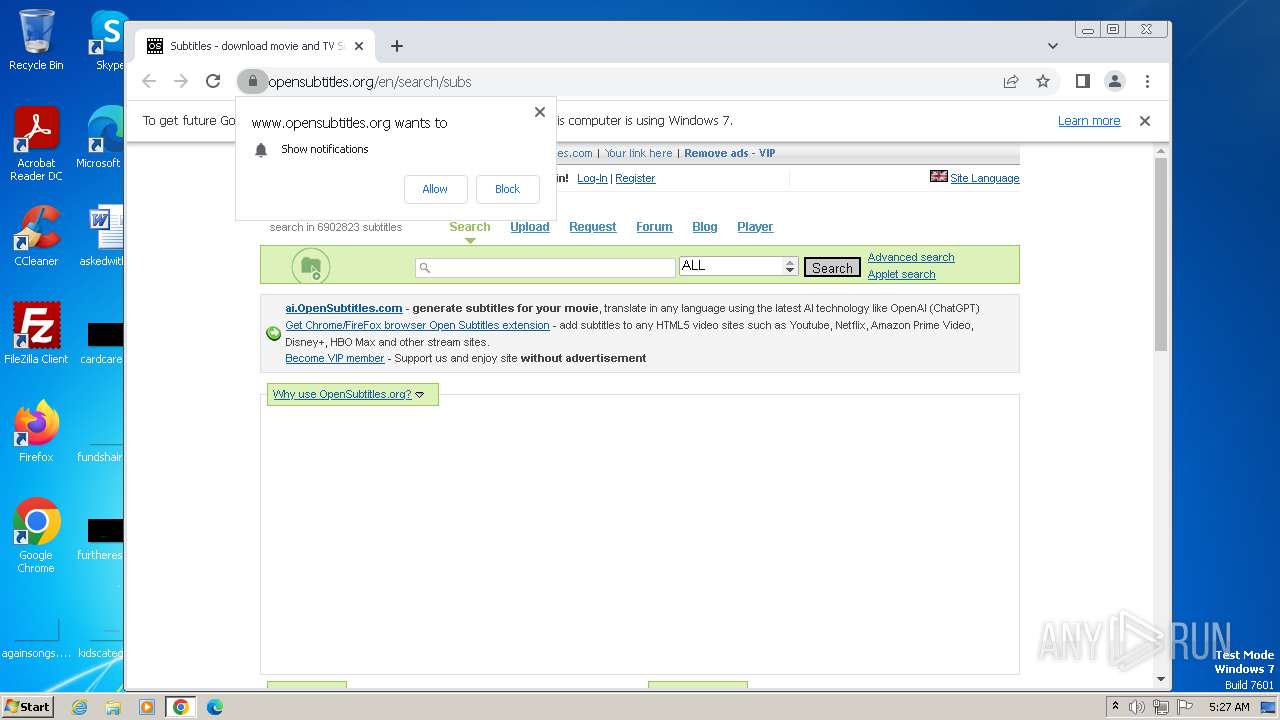Open Google Chrome desktop icon

(36, 536)
